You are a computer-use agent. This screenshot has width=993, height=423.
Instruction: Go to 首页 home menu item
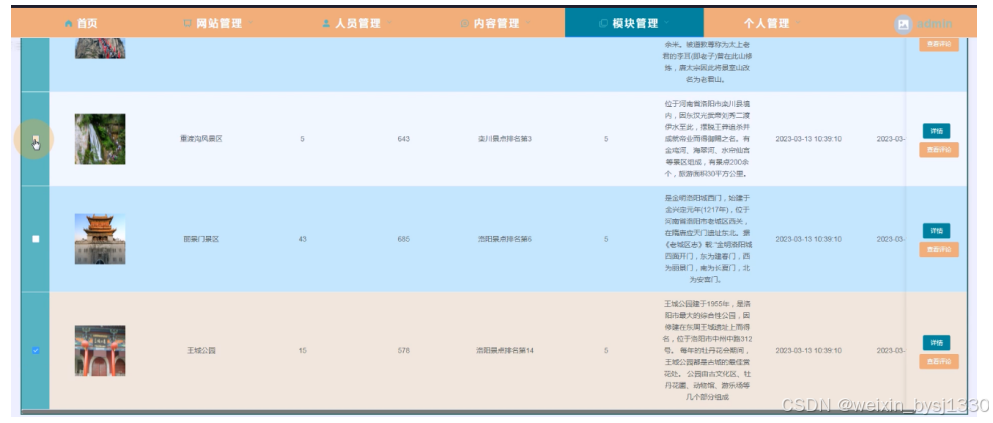click(x=81, y=23)
